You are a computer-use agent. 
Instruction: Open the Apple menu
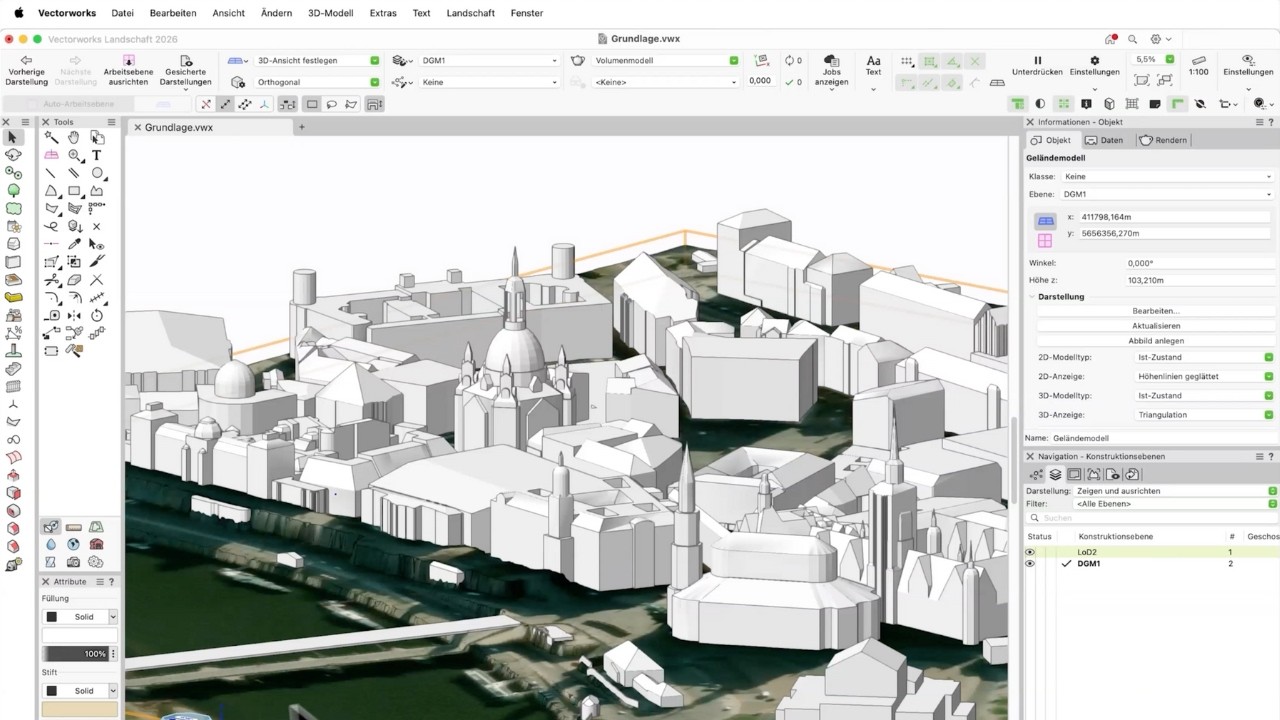[x=18, y=13]
